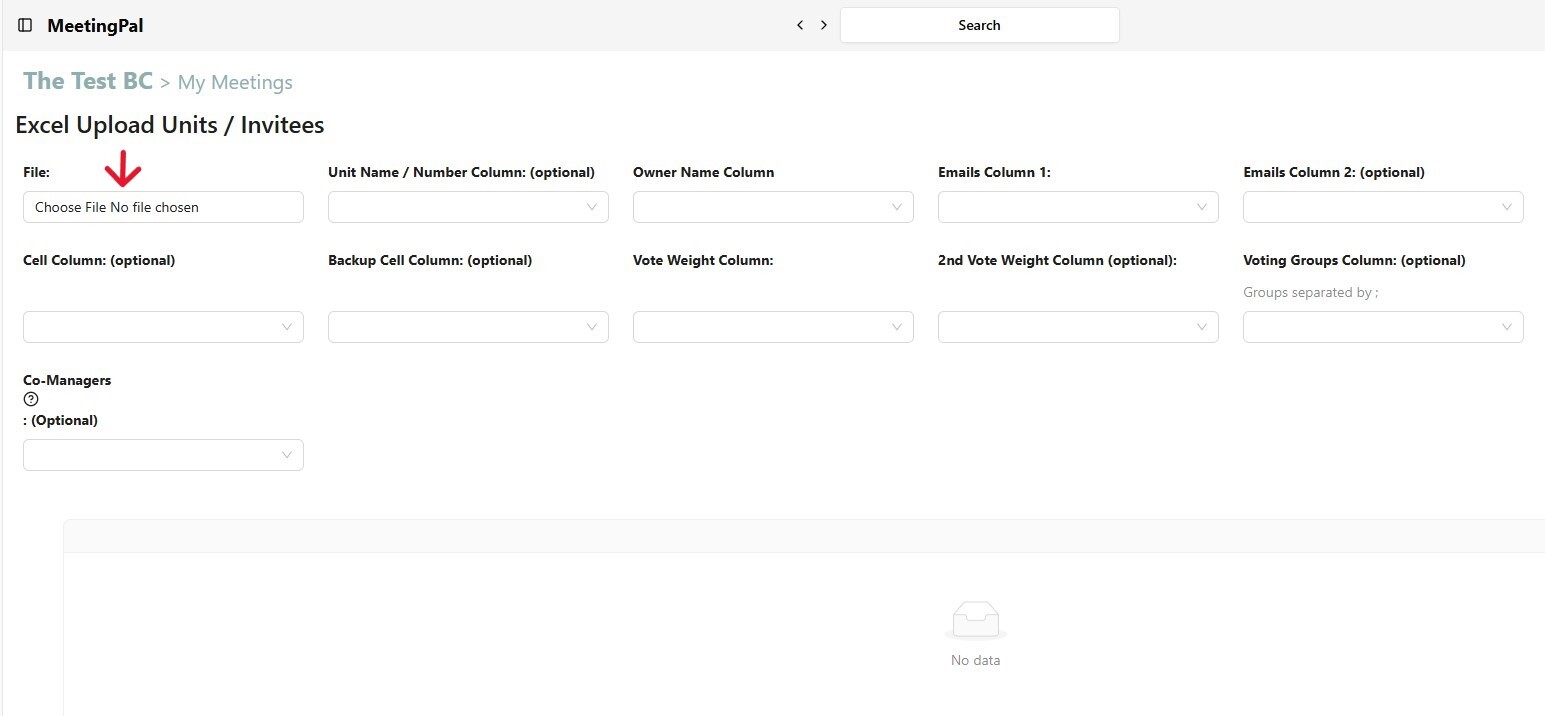The image size is (1545, 716).
Task: Open the Owner Name Column dropdown
Action: (773, 207)
